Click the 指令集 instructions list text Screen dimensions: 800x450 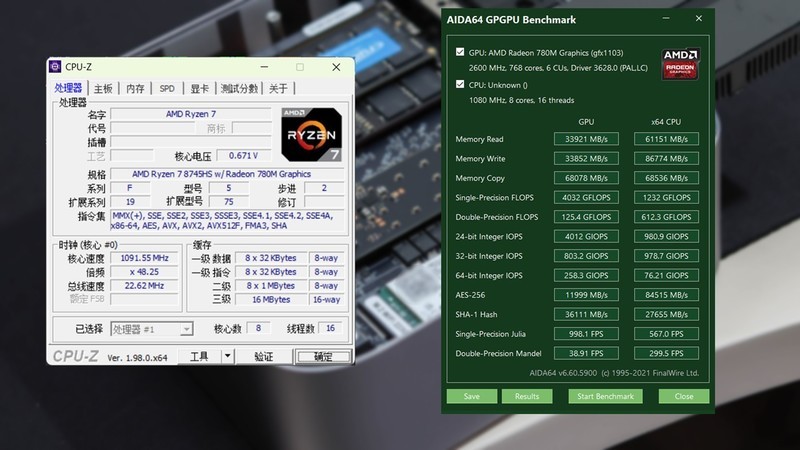click(x=227, y=220)
